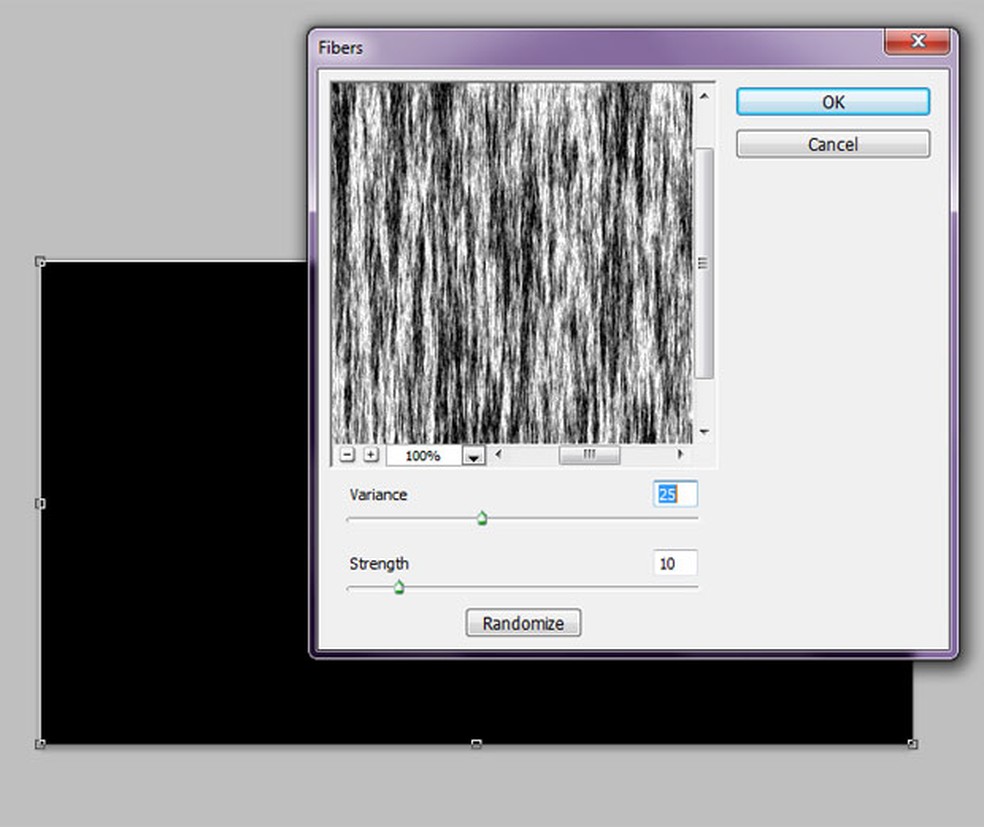Click the preview's vertical scroll up arrow
The image size is (984, 827).
pyautogui.click(x=704, y=96)
